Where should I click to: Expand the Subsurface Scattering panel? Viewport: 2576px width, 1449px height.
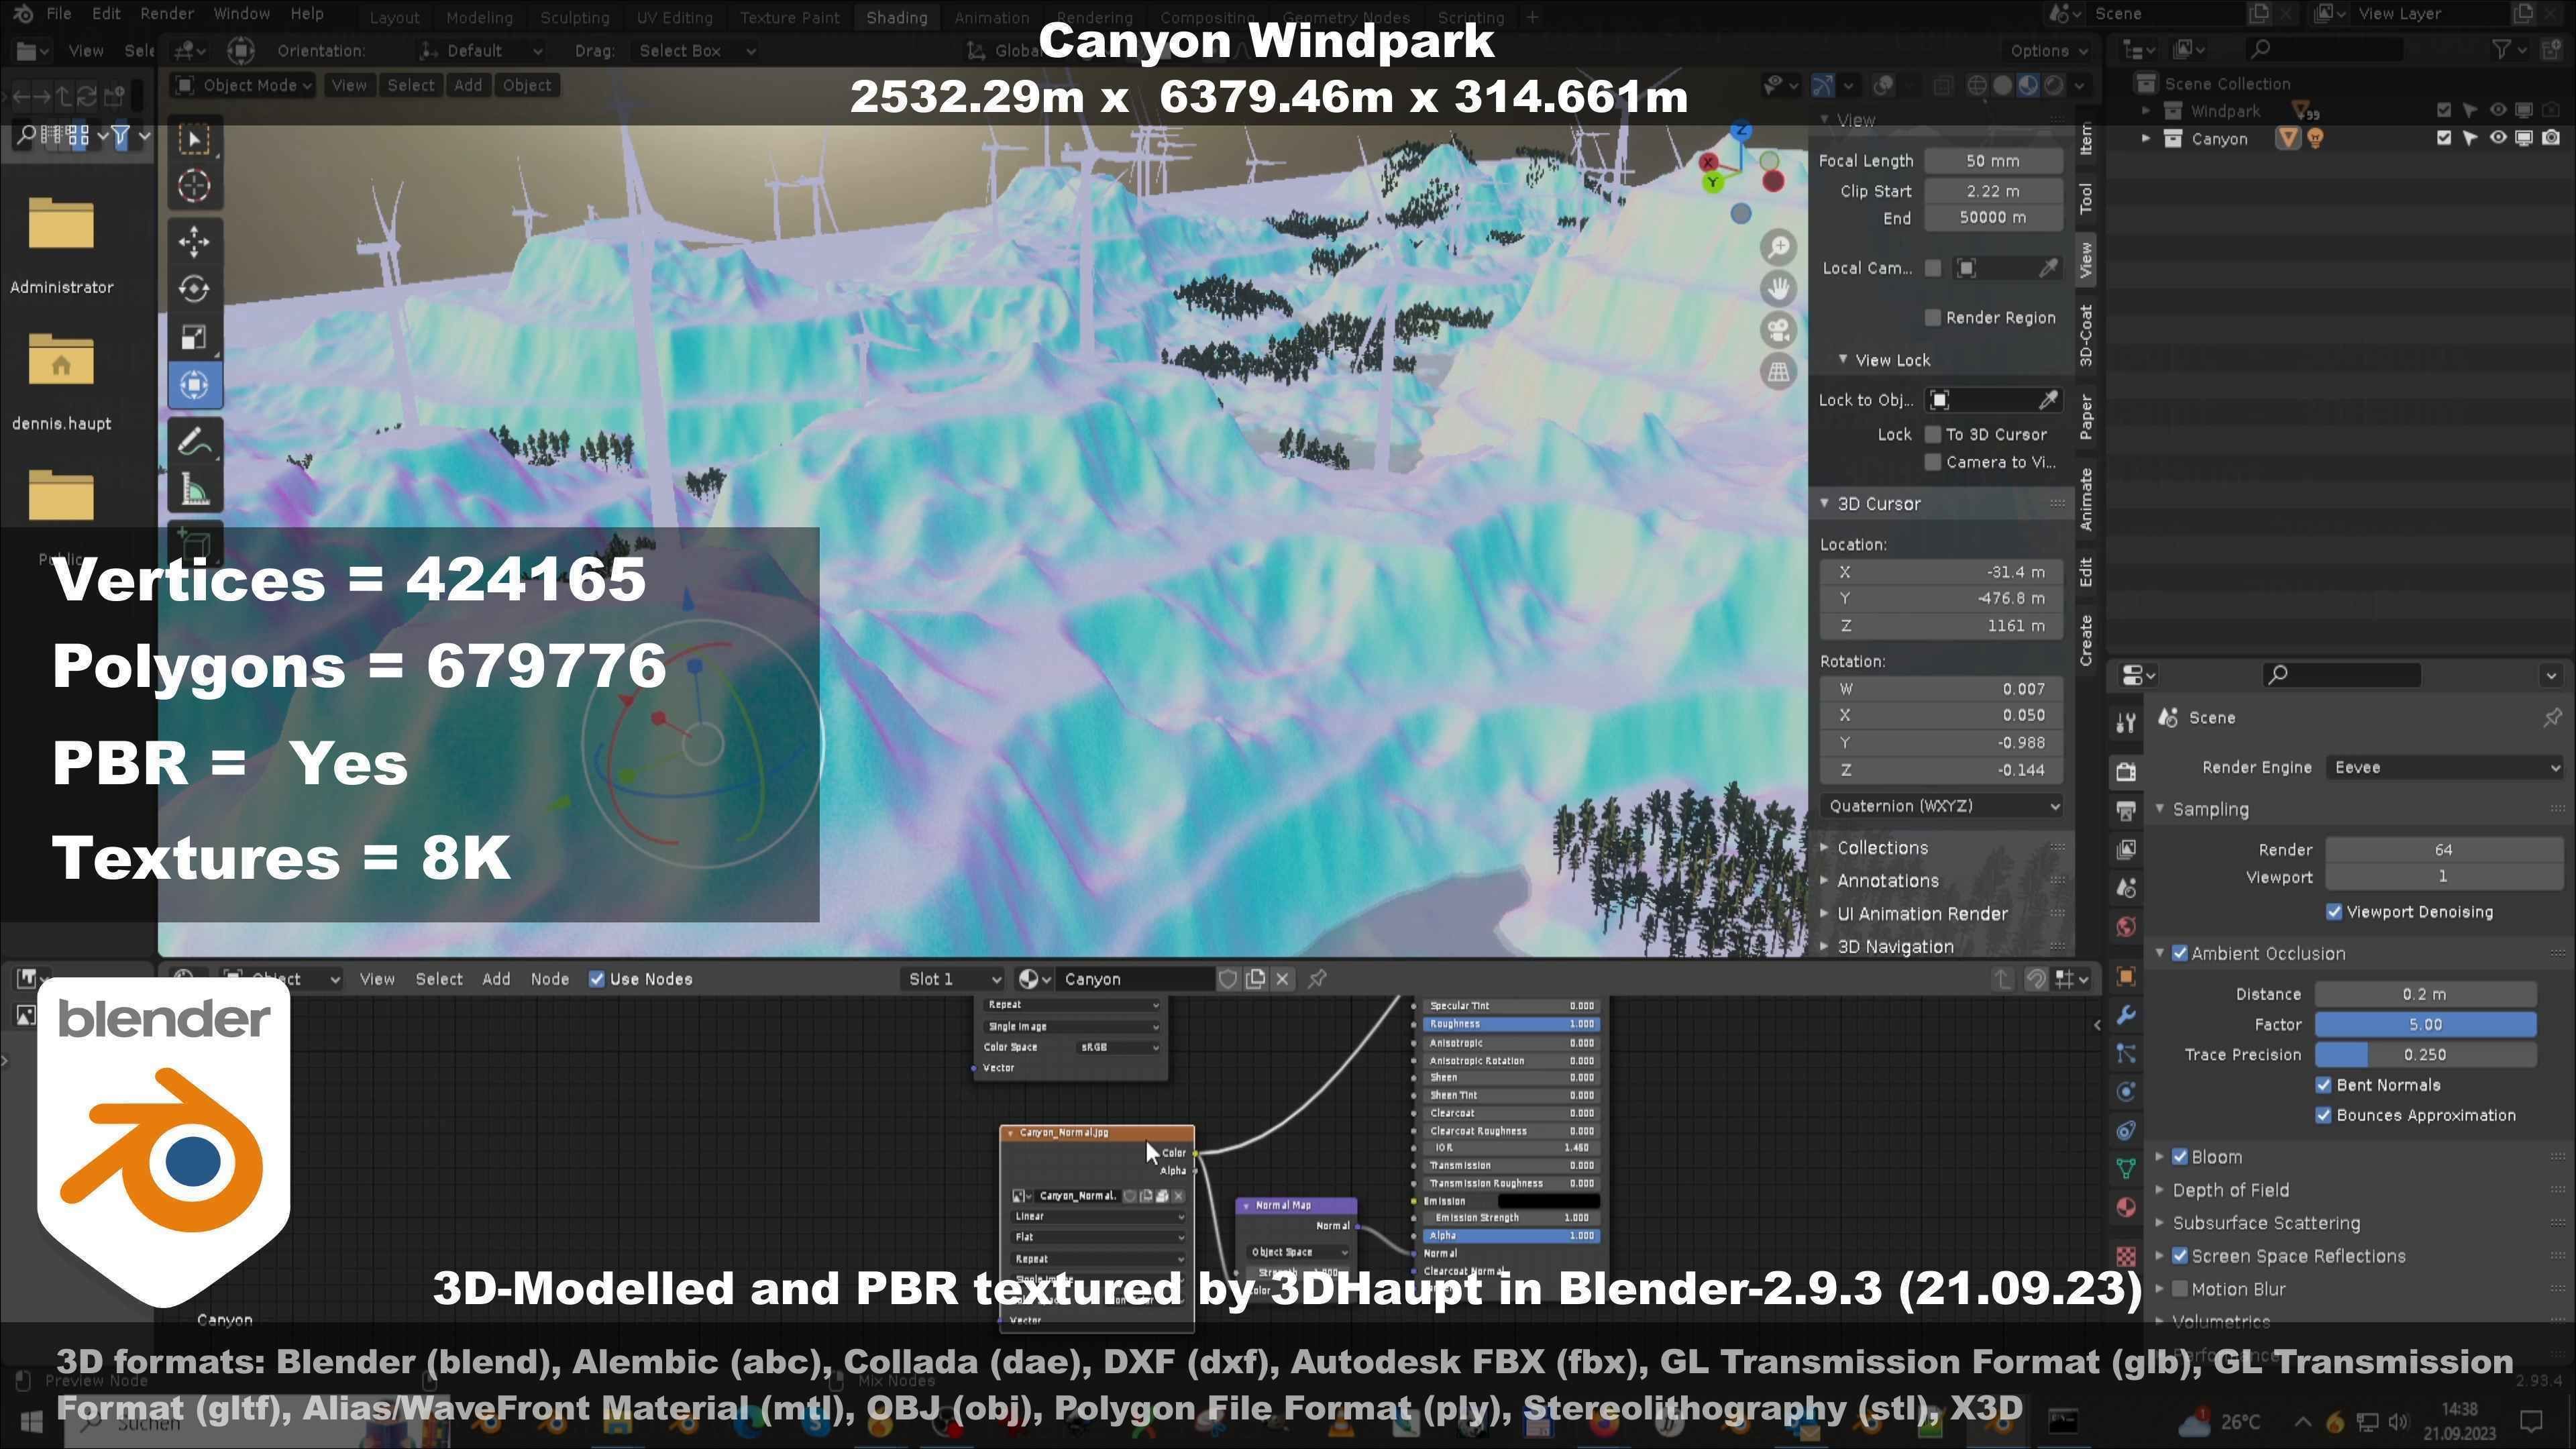tap(2265, 1223)
